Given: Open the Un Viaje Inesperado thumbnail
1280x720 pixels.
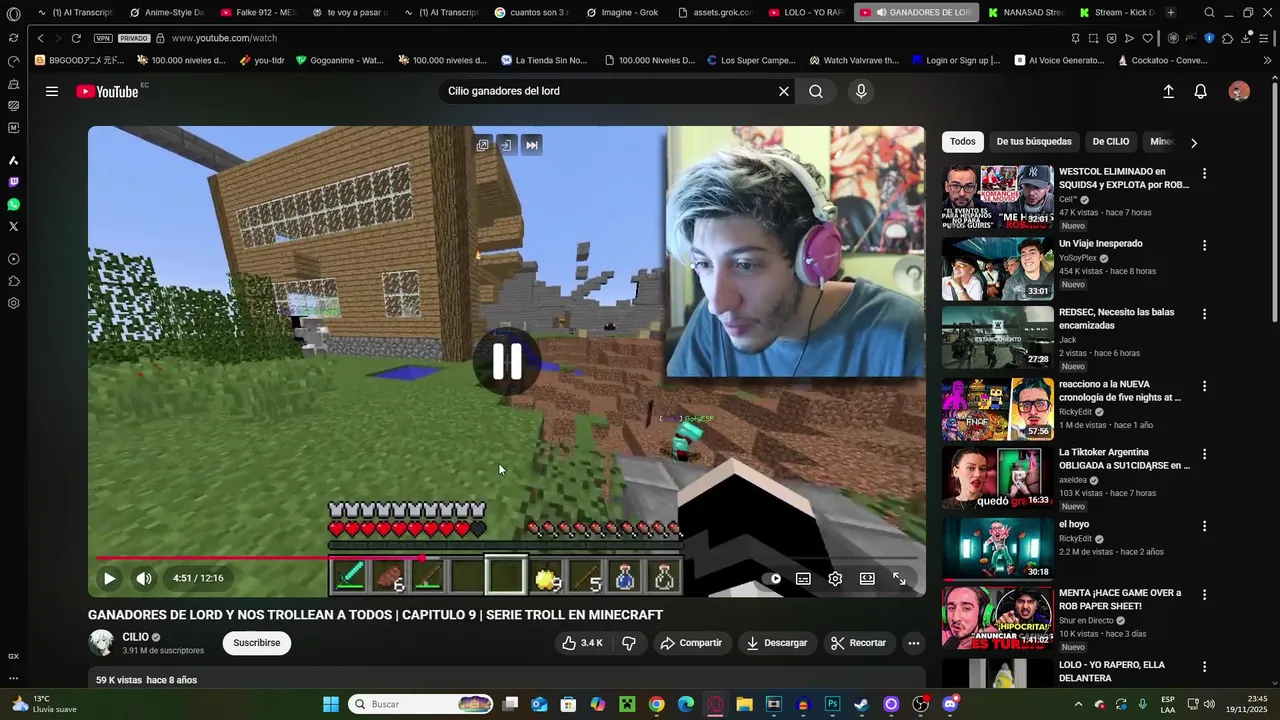Looking at the screenshot, I should 997,269.
